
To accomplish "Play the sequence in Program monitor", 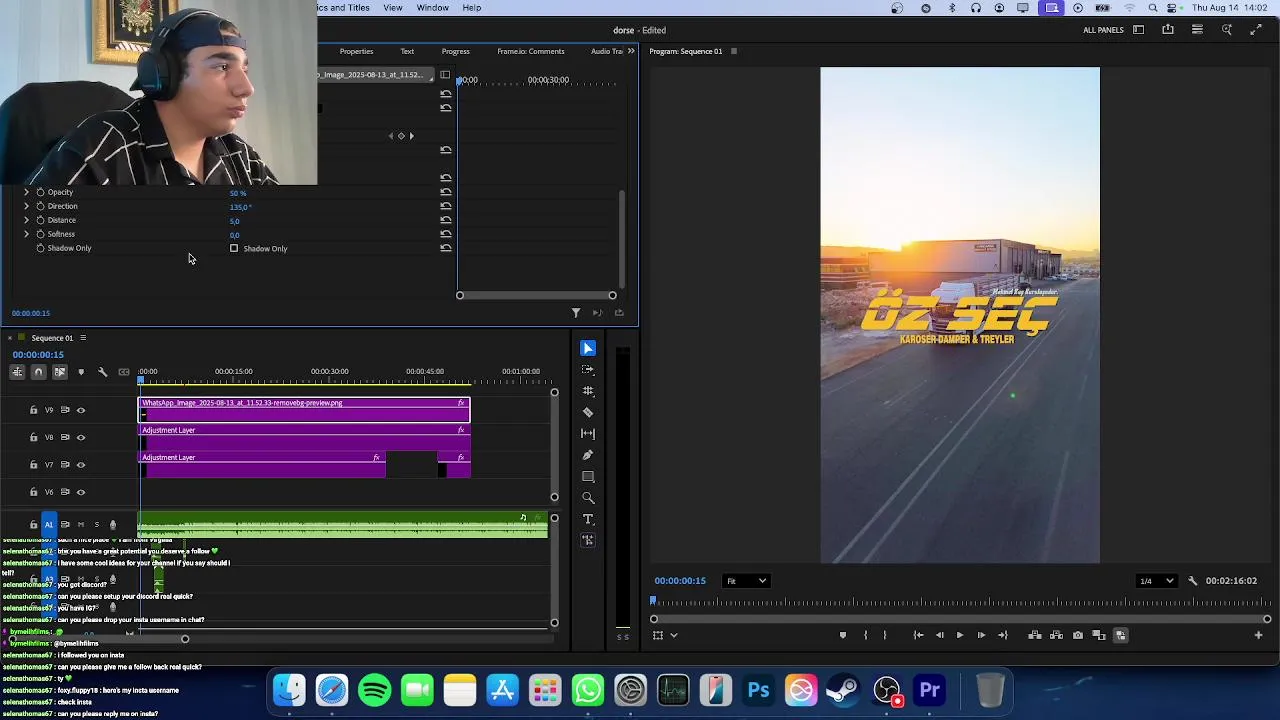I will [960, 635].
